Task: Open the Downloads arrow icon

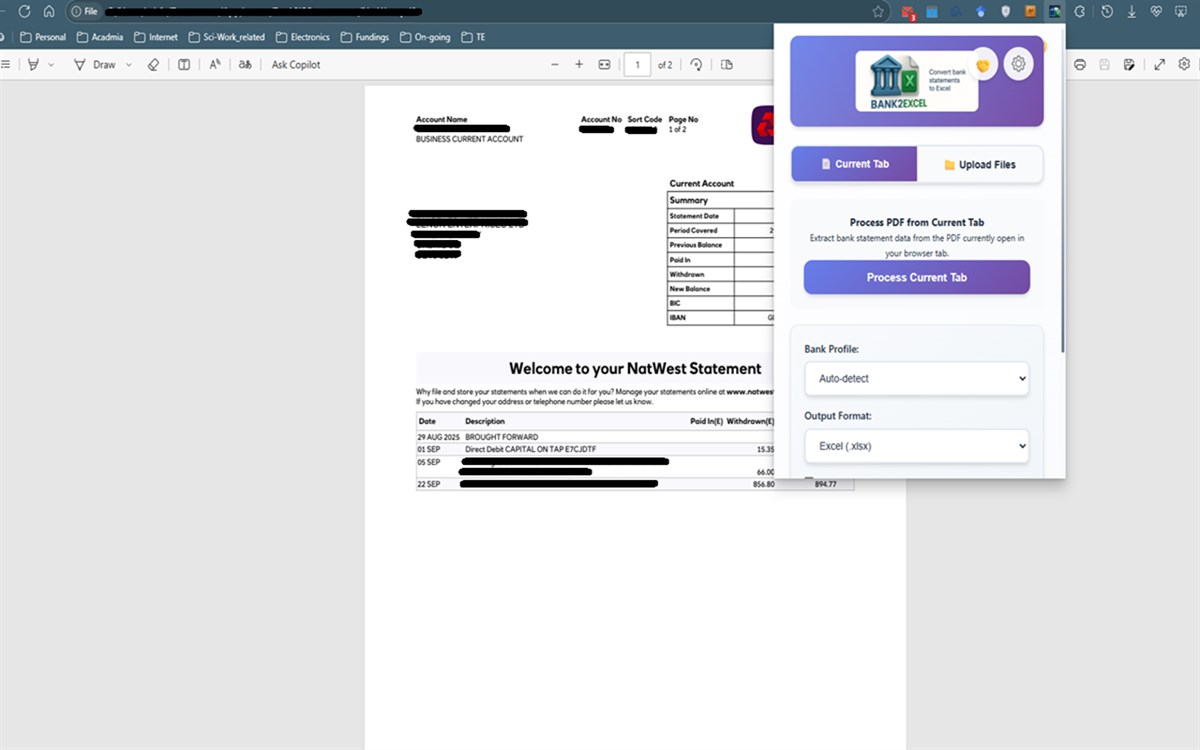Action: point(1132,12)
